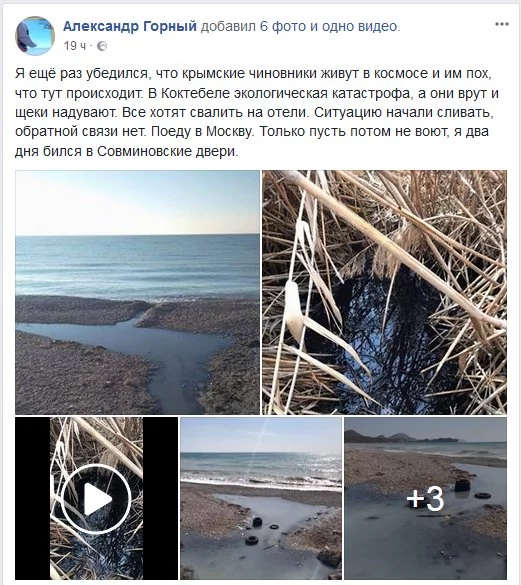Open the sea stream beach photo
This screenshot has height=585, width=521.
click(x=137, y=292)
